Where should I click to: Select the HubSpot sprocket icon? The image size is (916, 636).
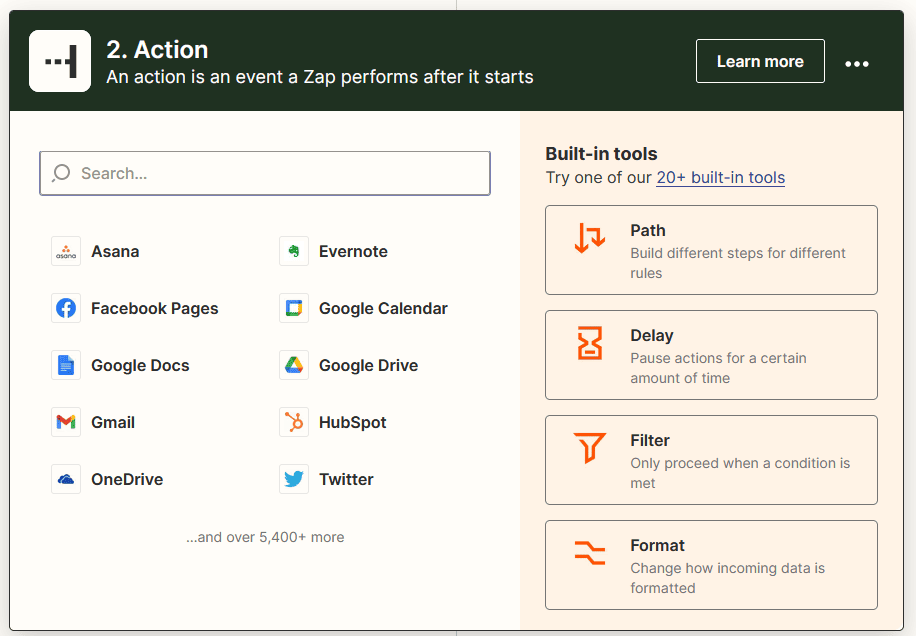point(294,423)
